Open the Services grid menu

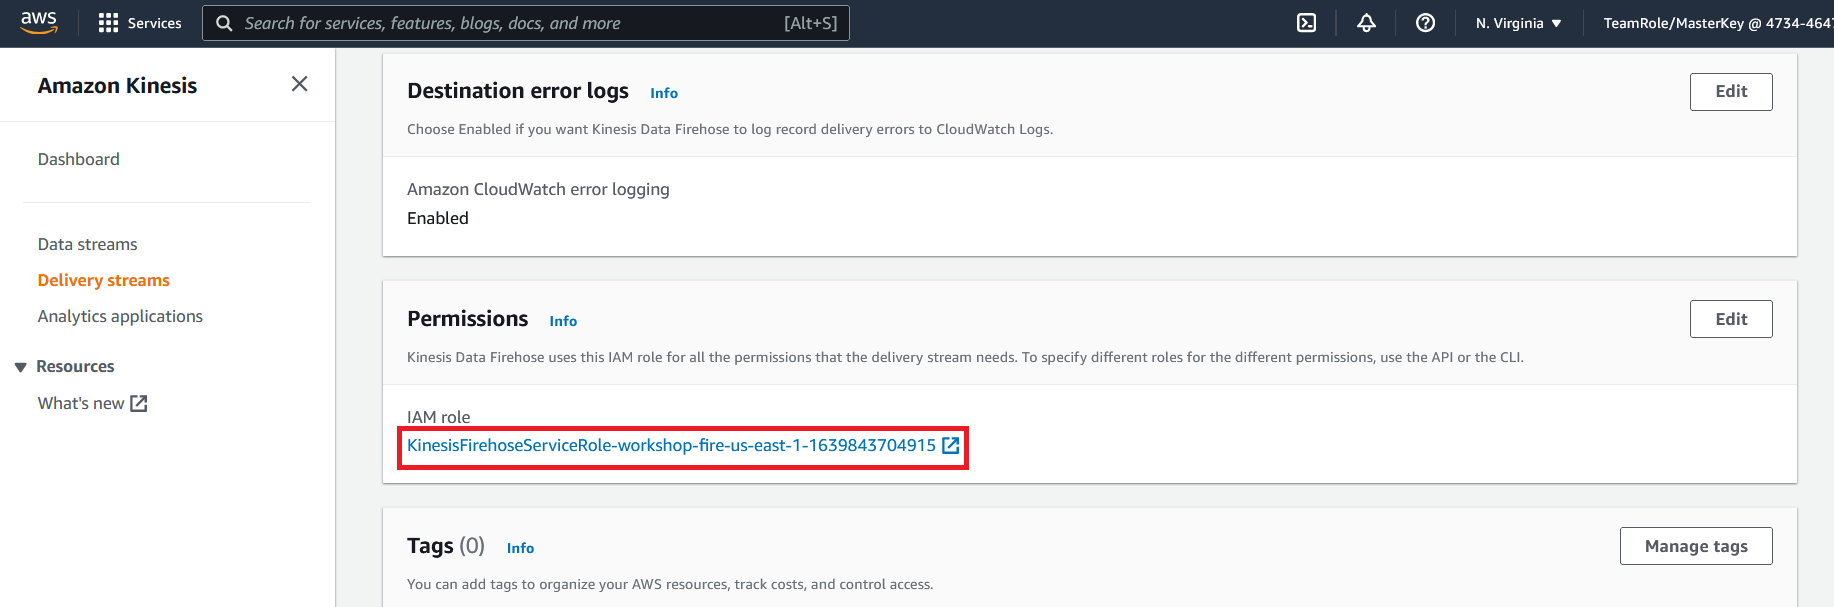(x=108, y=23)
